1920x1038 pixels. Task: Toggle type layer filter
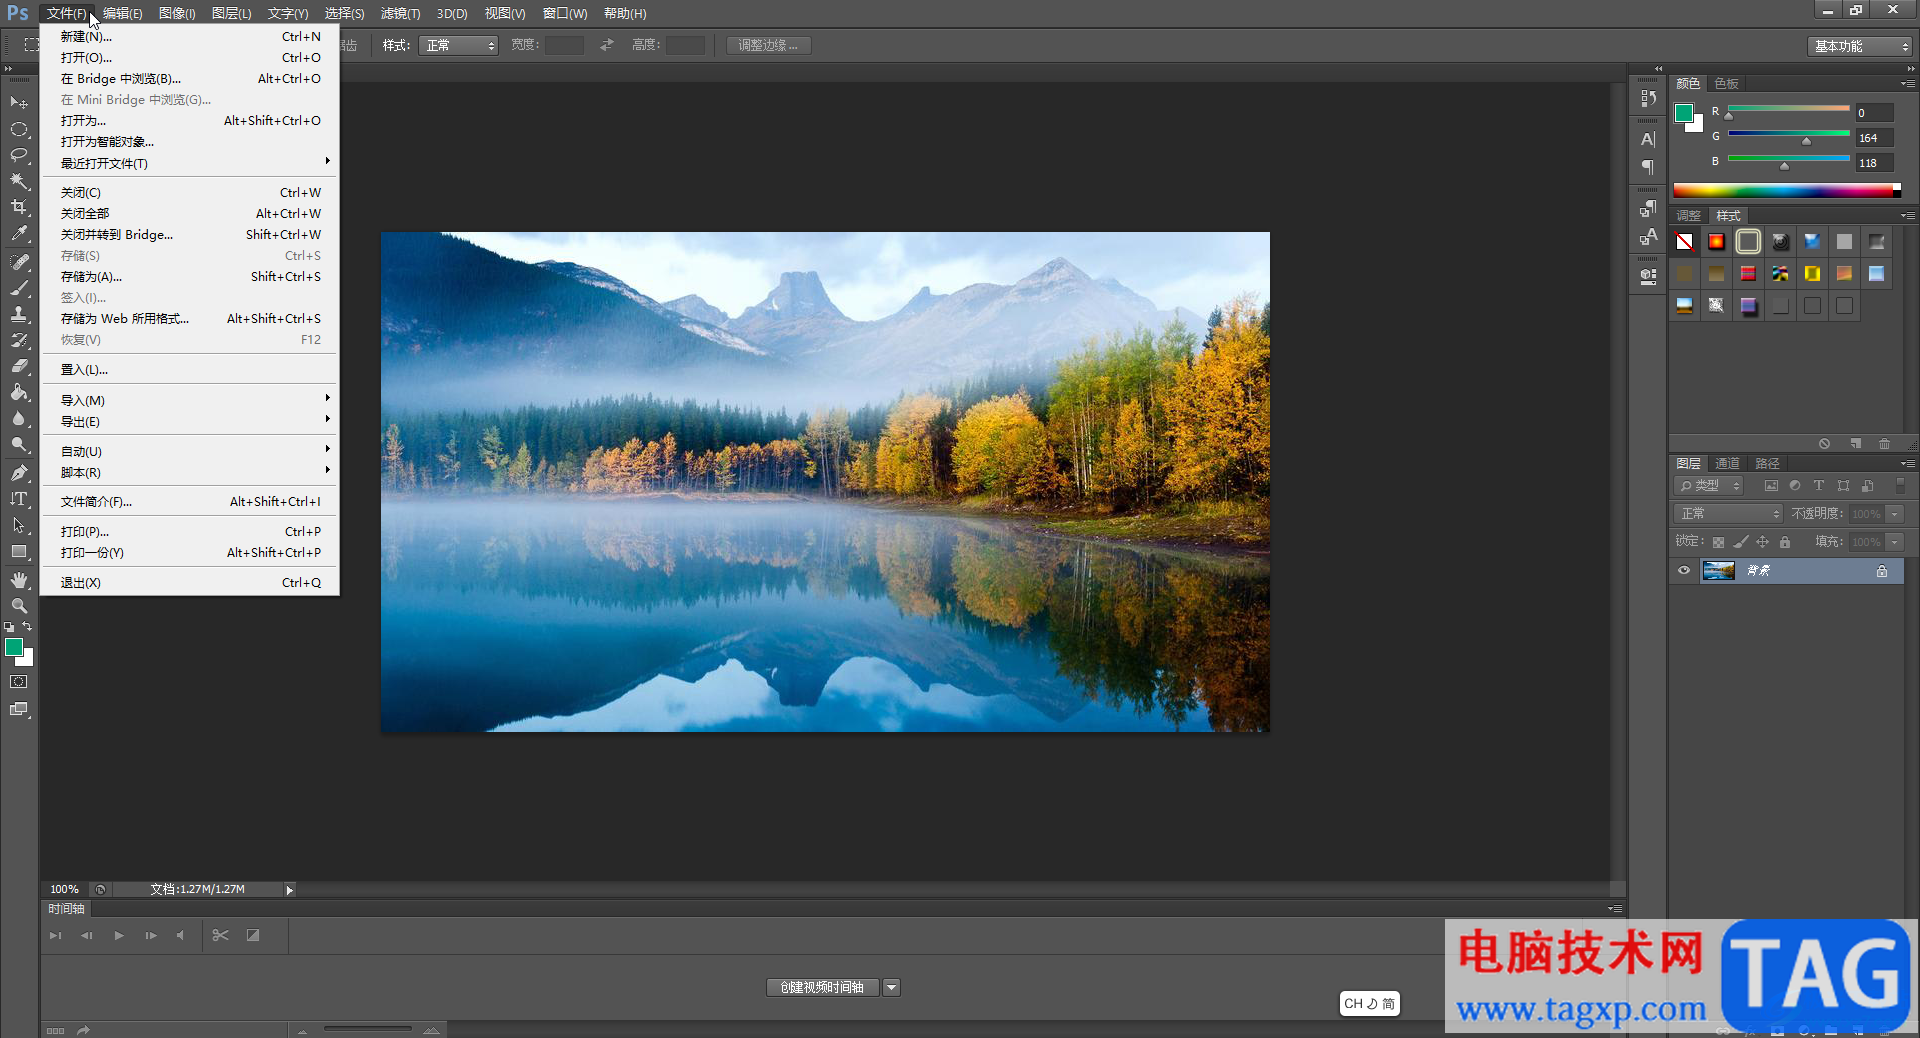(x=1819, y=486)
